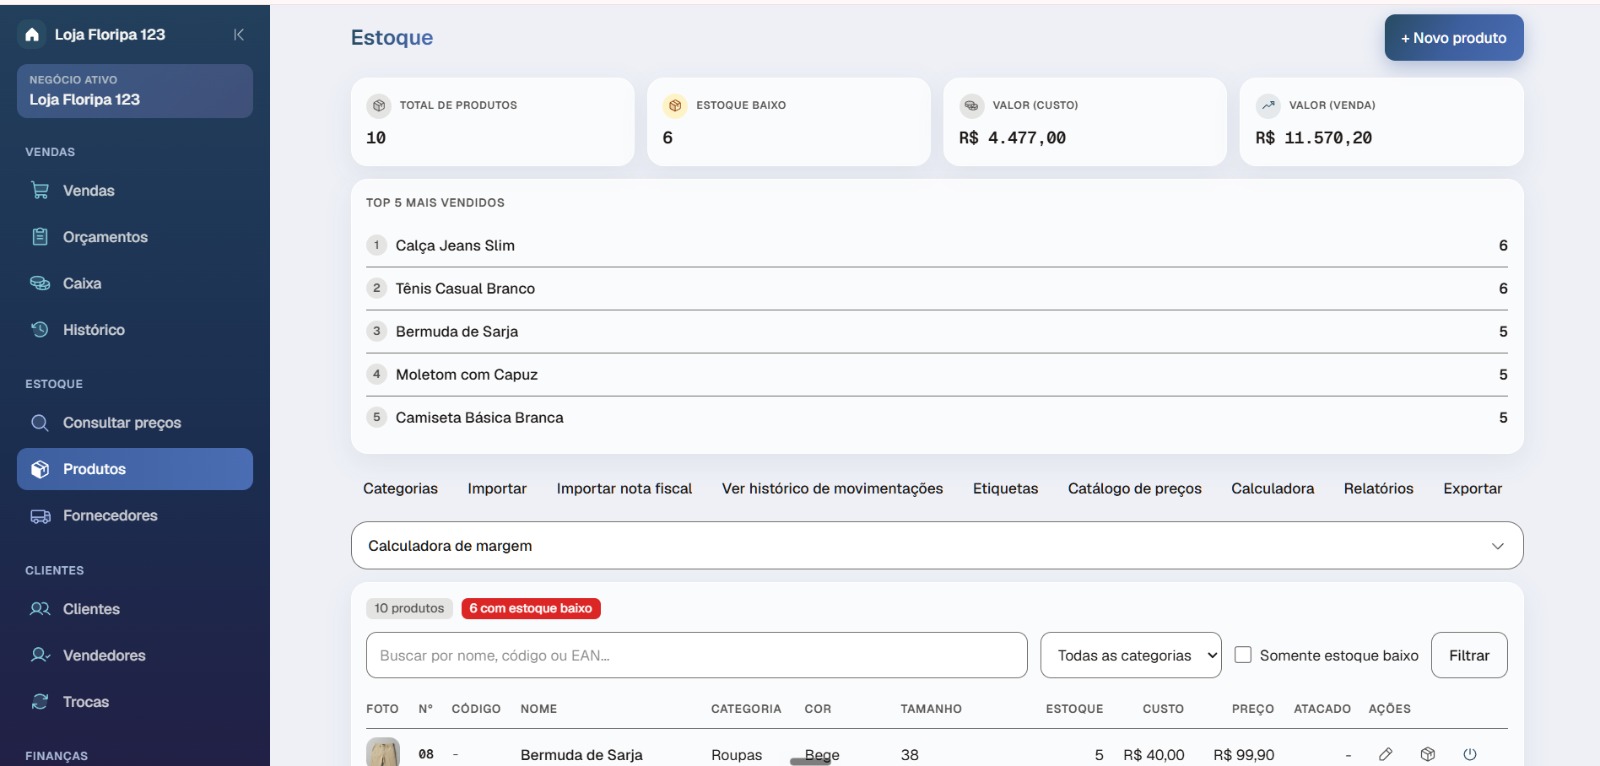Open Vendas from the sidebar cart icon

pos(40,190)
